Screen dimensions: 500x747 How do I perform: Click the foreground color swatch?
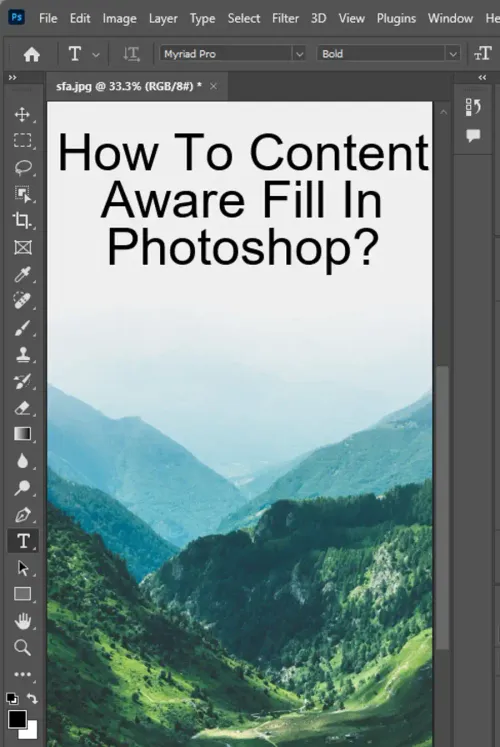[x=16, y=719]
